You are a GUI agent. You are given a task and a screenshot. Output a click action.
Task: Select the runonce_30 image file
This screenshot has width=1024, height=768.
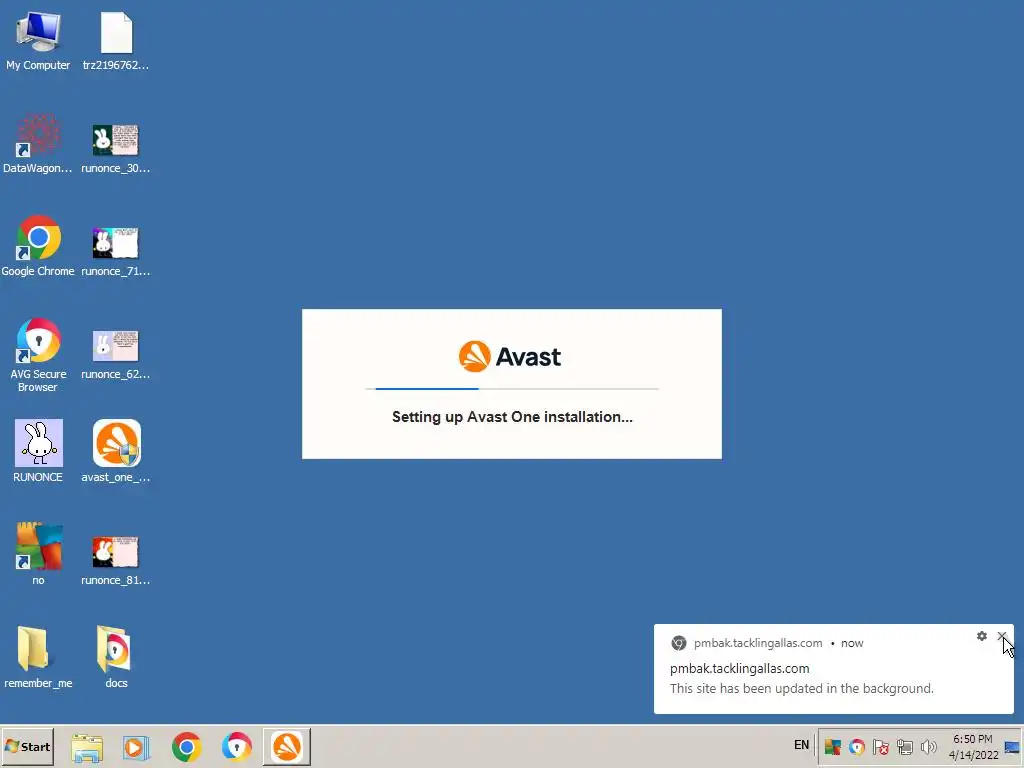pyautogui.click(x=116, y=149)
